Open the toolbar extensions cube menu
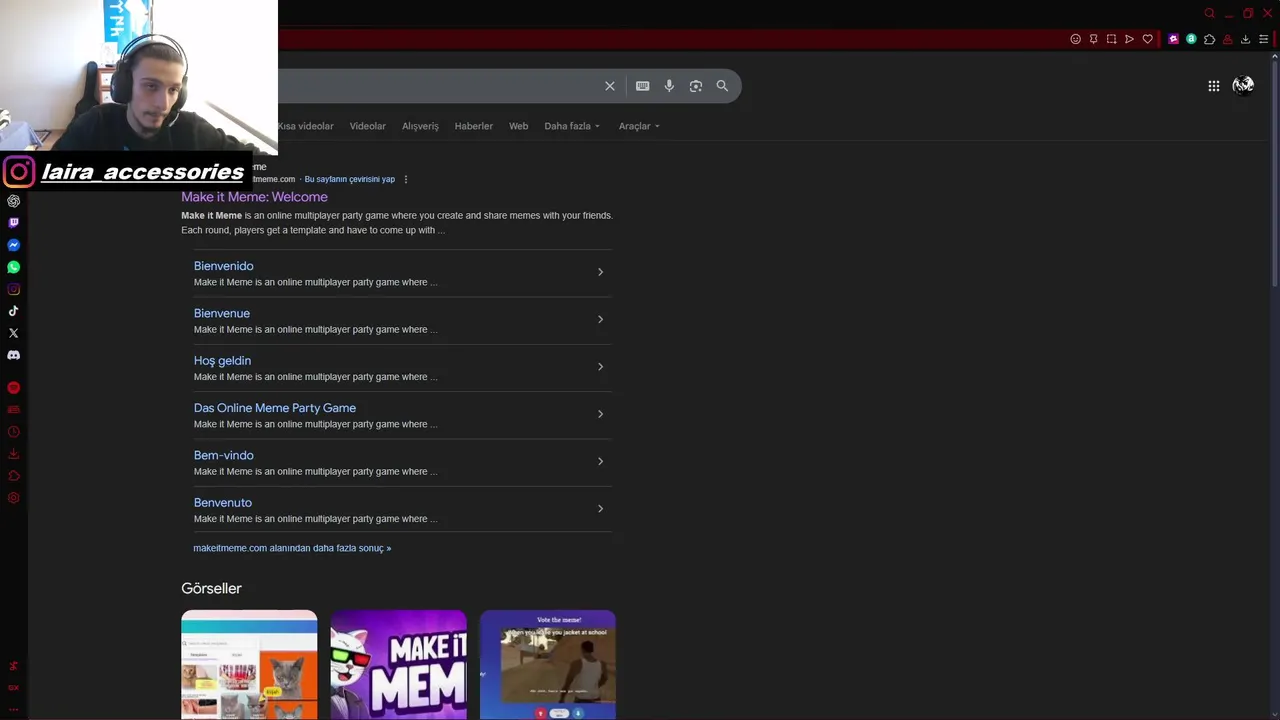This screenshot has height=720, width=1280. [1209, 39]
